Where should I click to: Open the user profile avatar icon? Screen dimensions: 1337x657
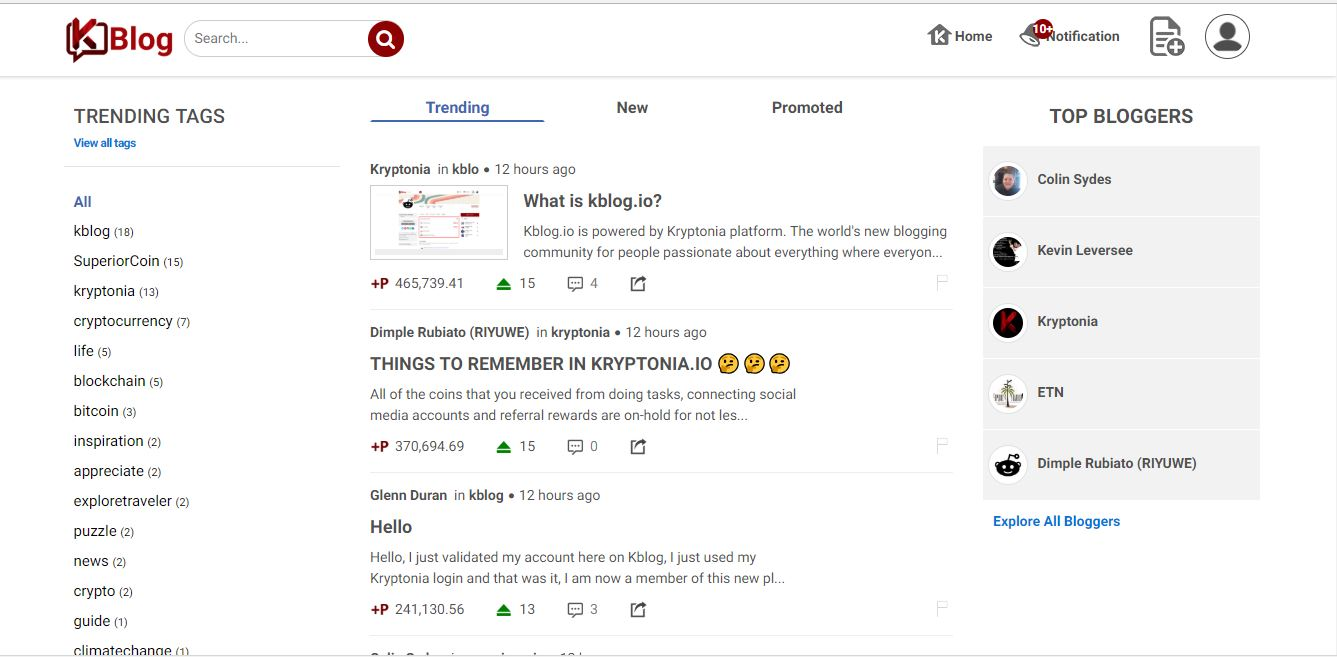(x=1227, y=37)
